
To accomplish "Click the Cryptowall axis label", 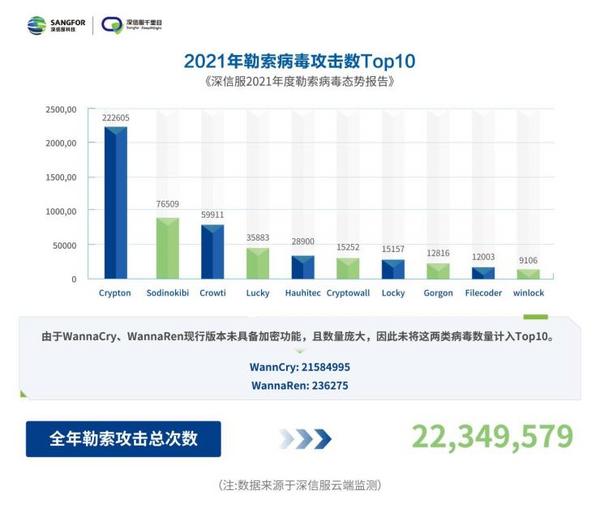I will [x=348, y=293].
